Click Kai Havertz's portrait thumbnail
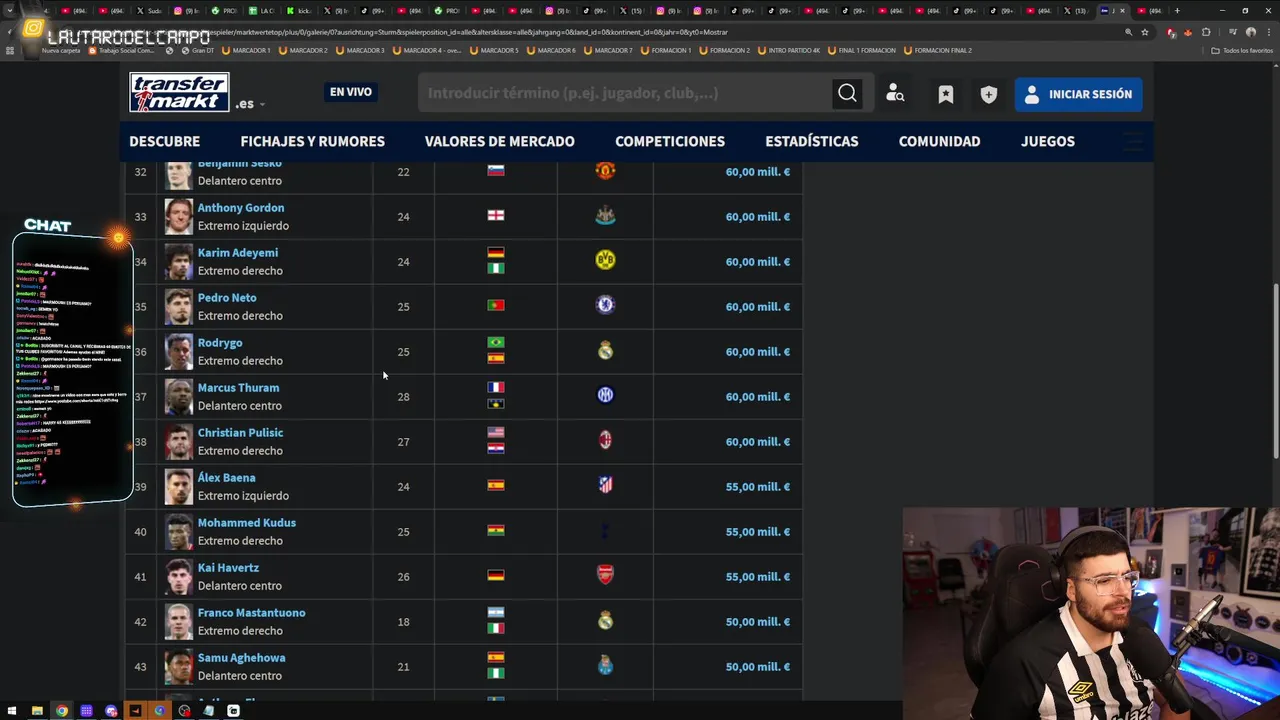 [178, 576]
